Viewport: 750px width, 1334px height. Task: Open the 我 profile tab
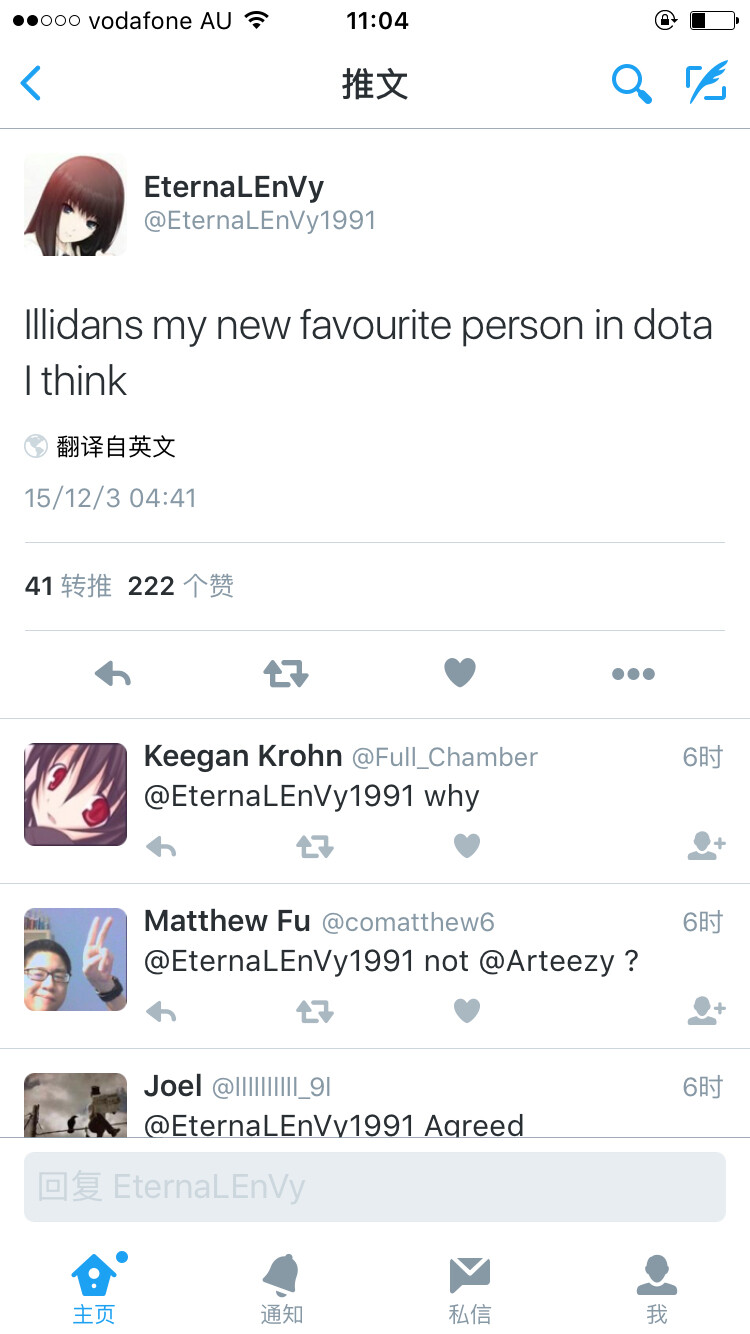click(x=657, y=1290)
